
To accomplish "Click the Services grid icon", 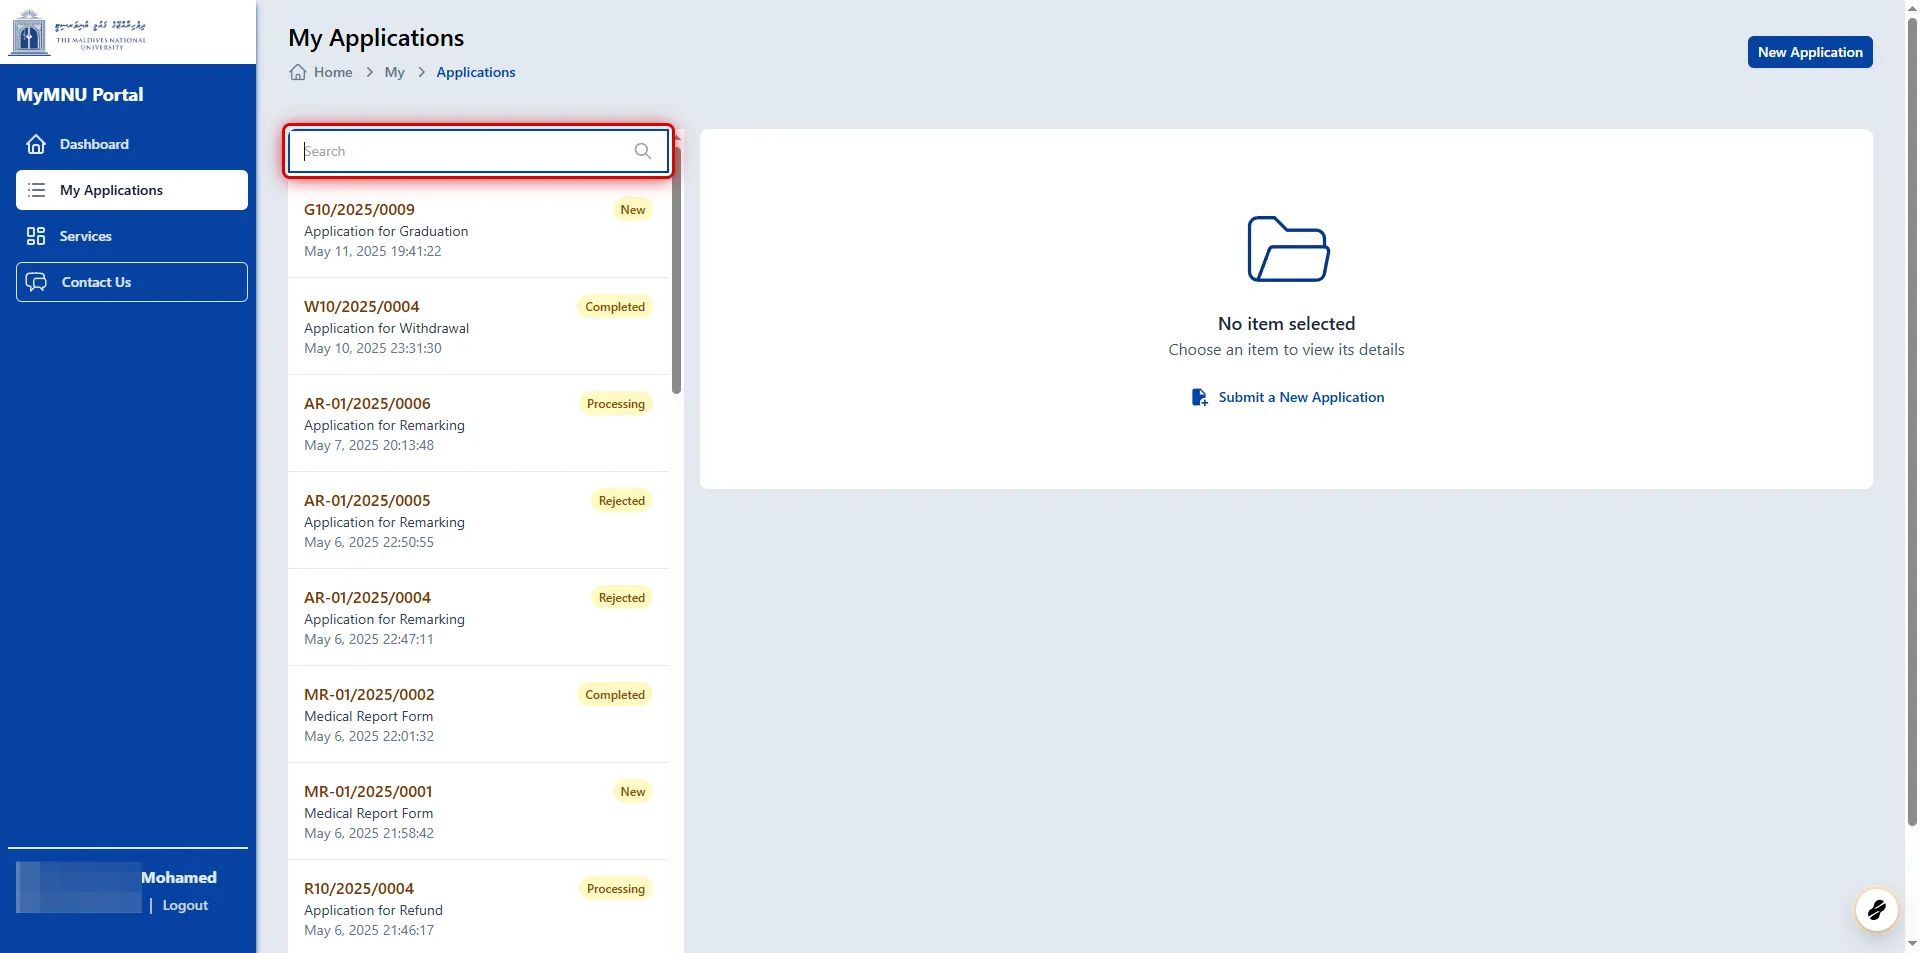I will [x=36, y=236].
